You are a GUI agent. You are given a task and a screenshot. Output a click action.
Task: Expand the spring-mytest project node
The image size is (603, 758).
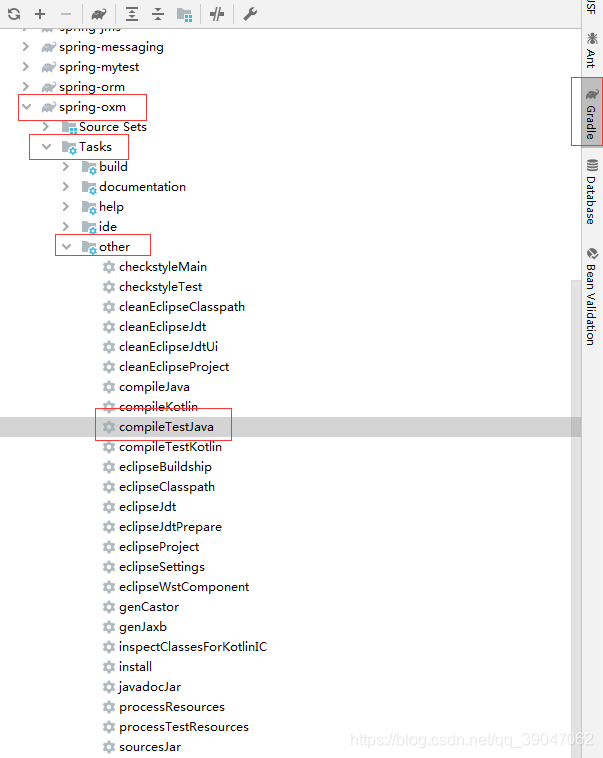click(x=26, y=67)
